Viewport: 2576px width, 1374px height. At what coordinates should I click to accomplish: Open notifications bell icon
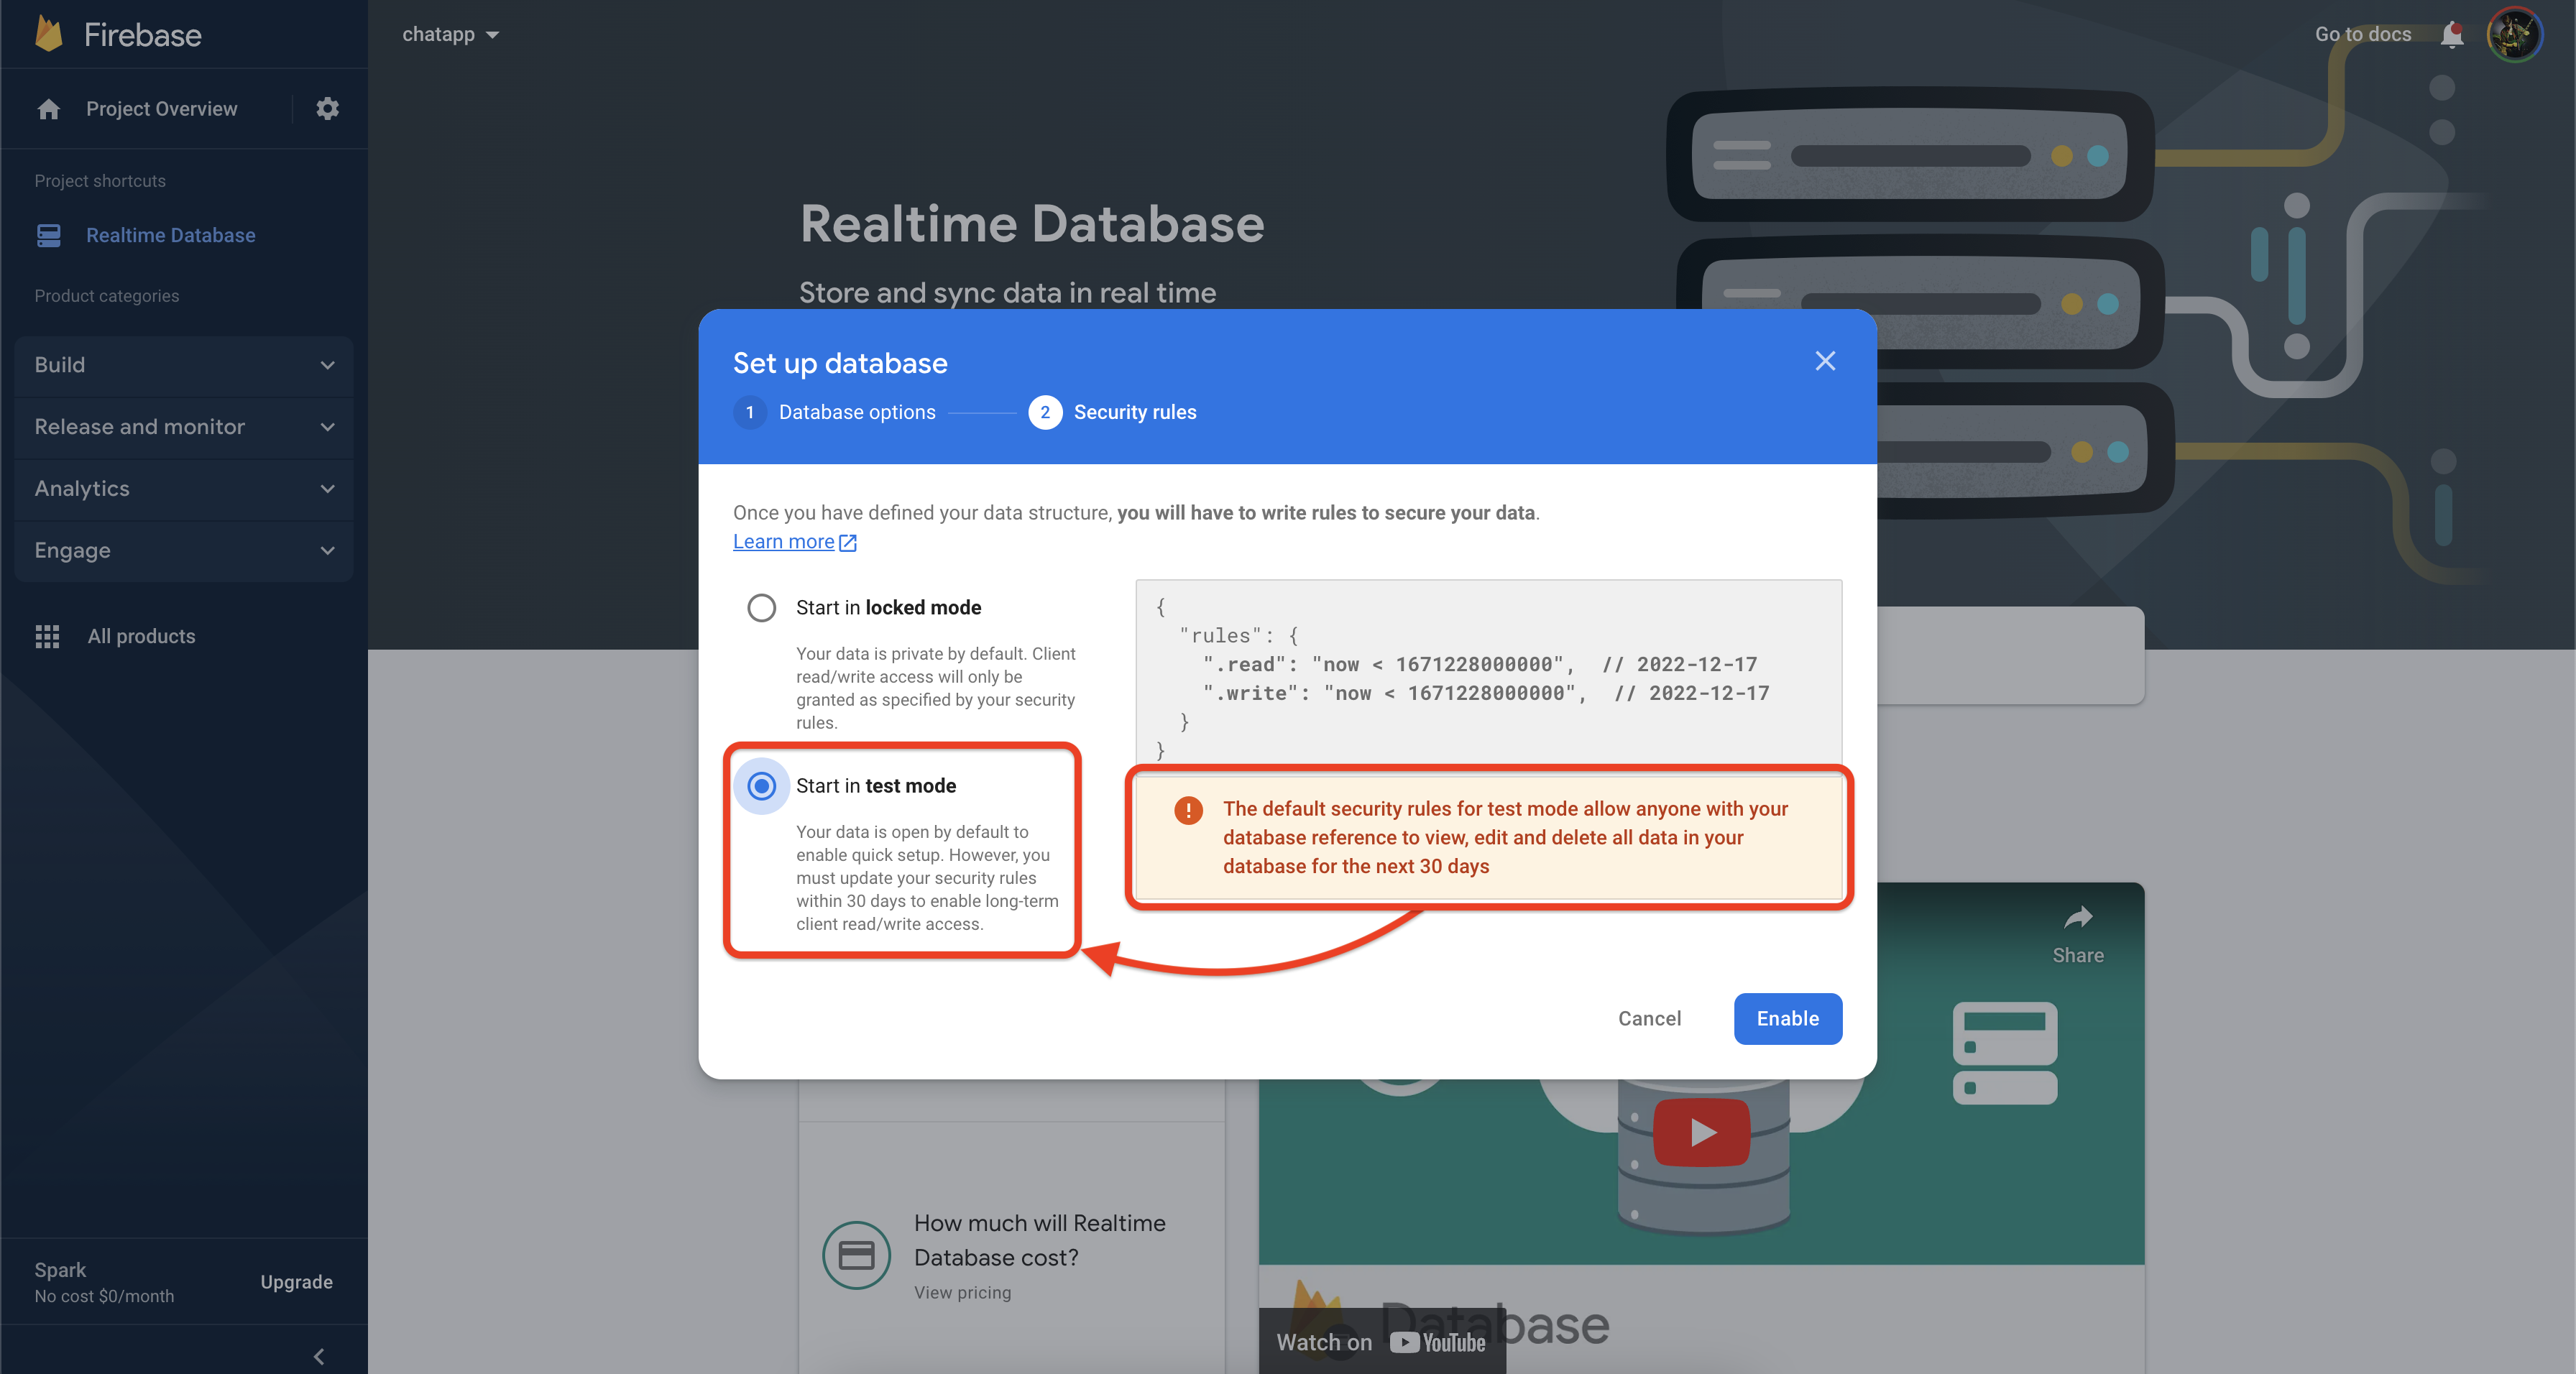tap(2451, 35)
